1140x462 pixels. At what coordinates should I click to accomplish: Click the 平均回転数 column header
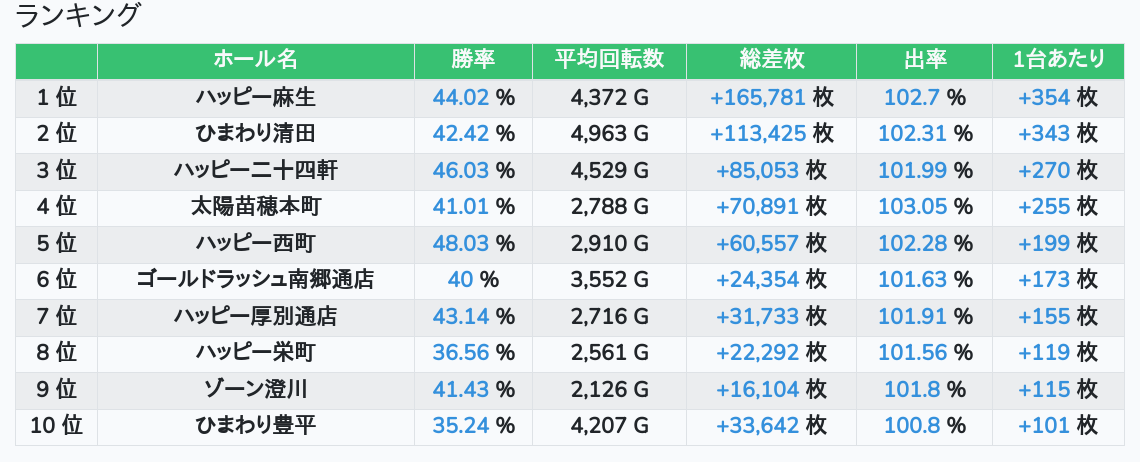(x=609, y=60)
